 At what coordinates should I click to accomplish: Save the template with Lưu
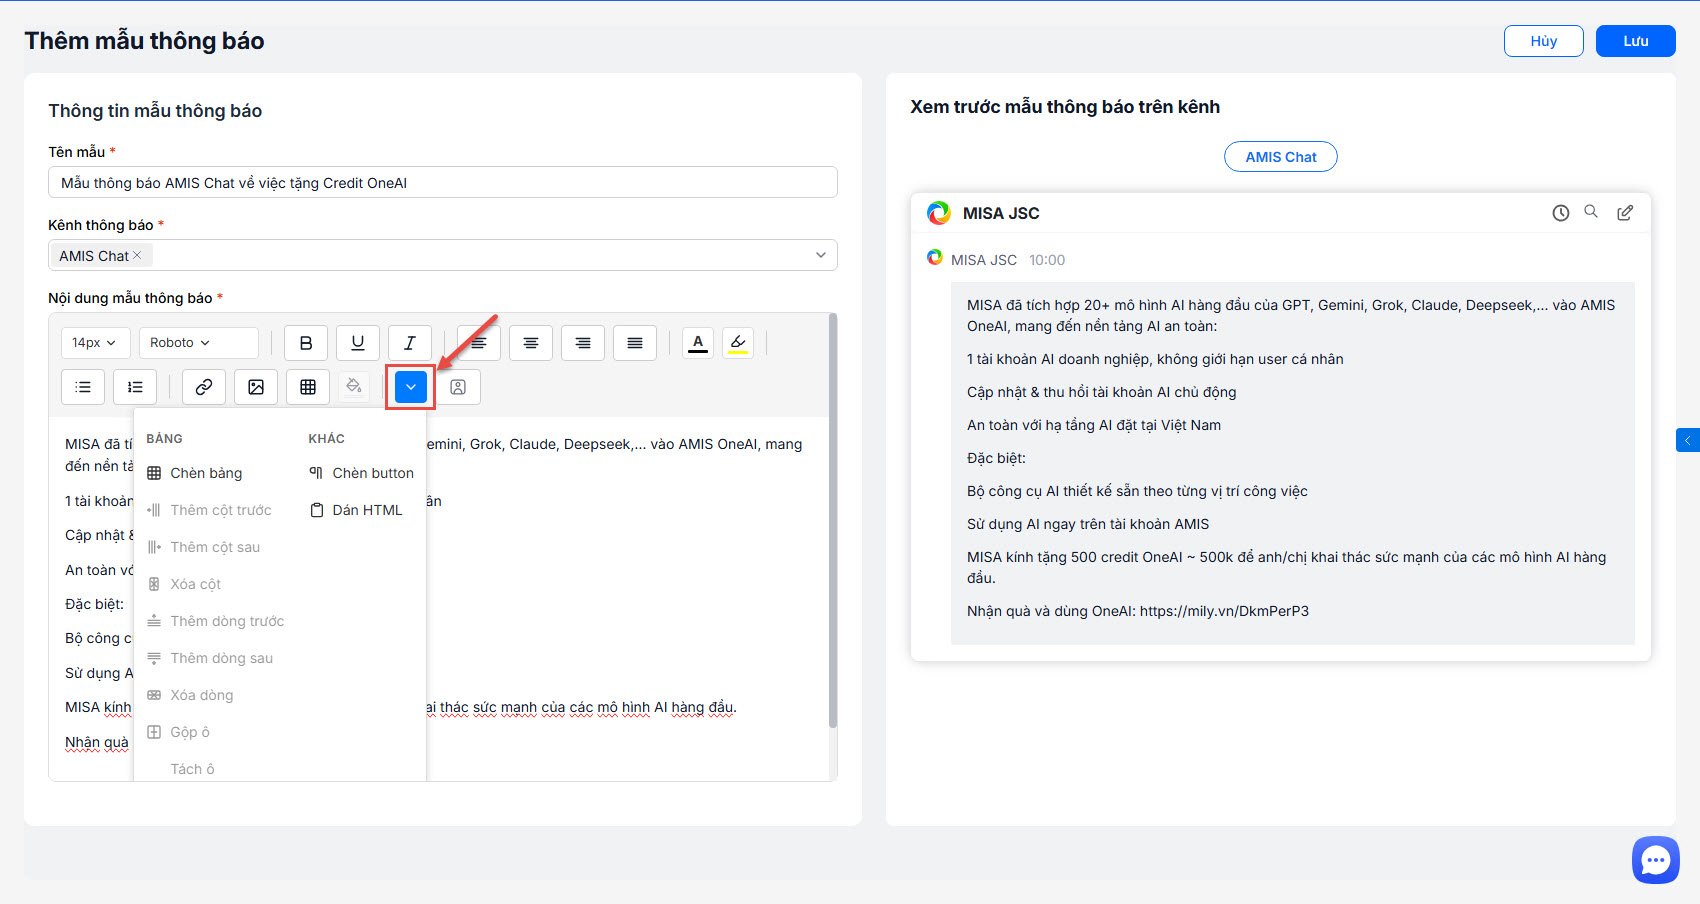(x=1636, y=41)
